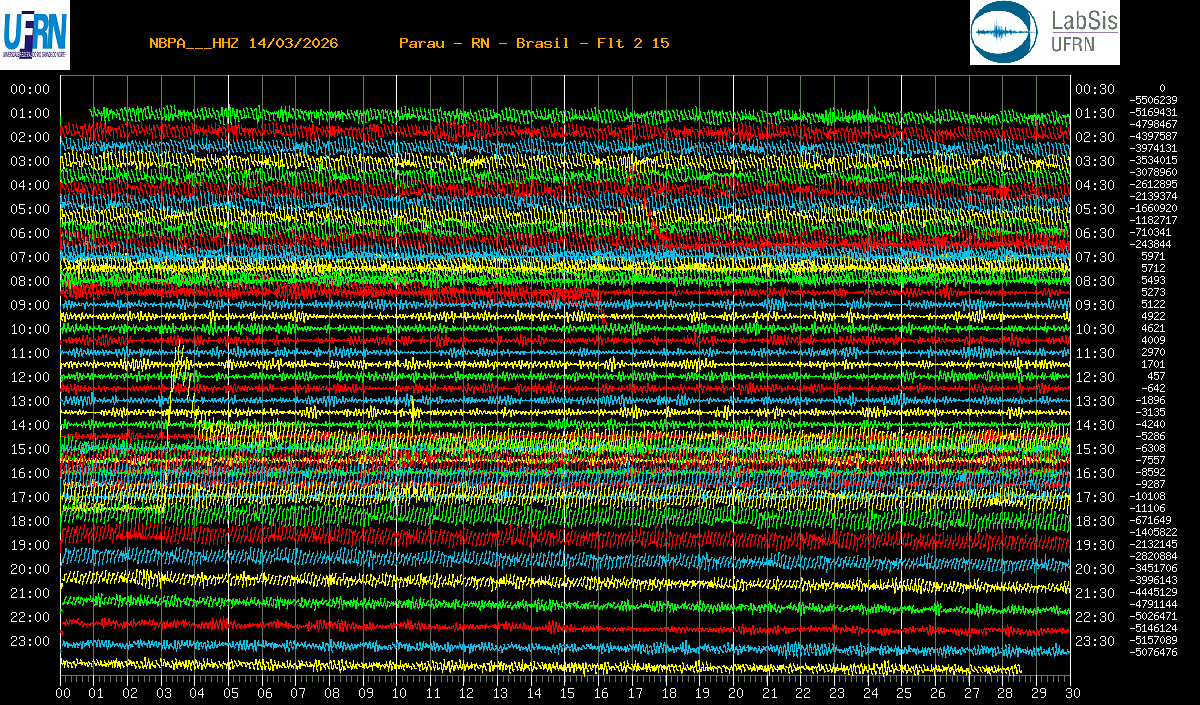Select the 12:30 label on right axis
This screenshot has height=705, width=1200.
[x=1094, y=377]
